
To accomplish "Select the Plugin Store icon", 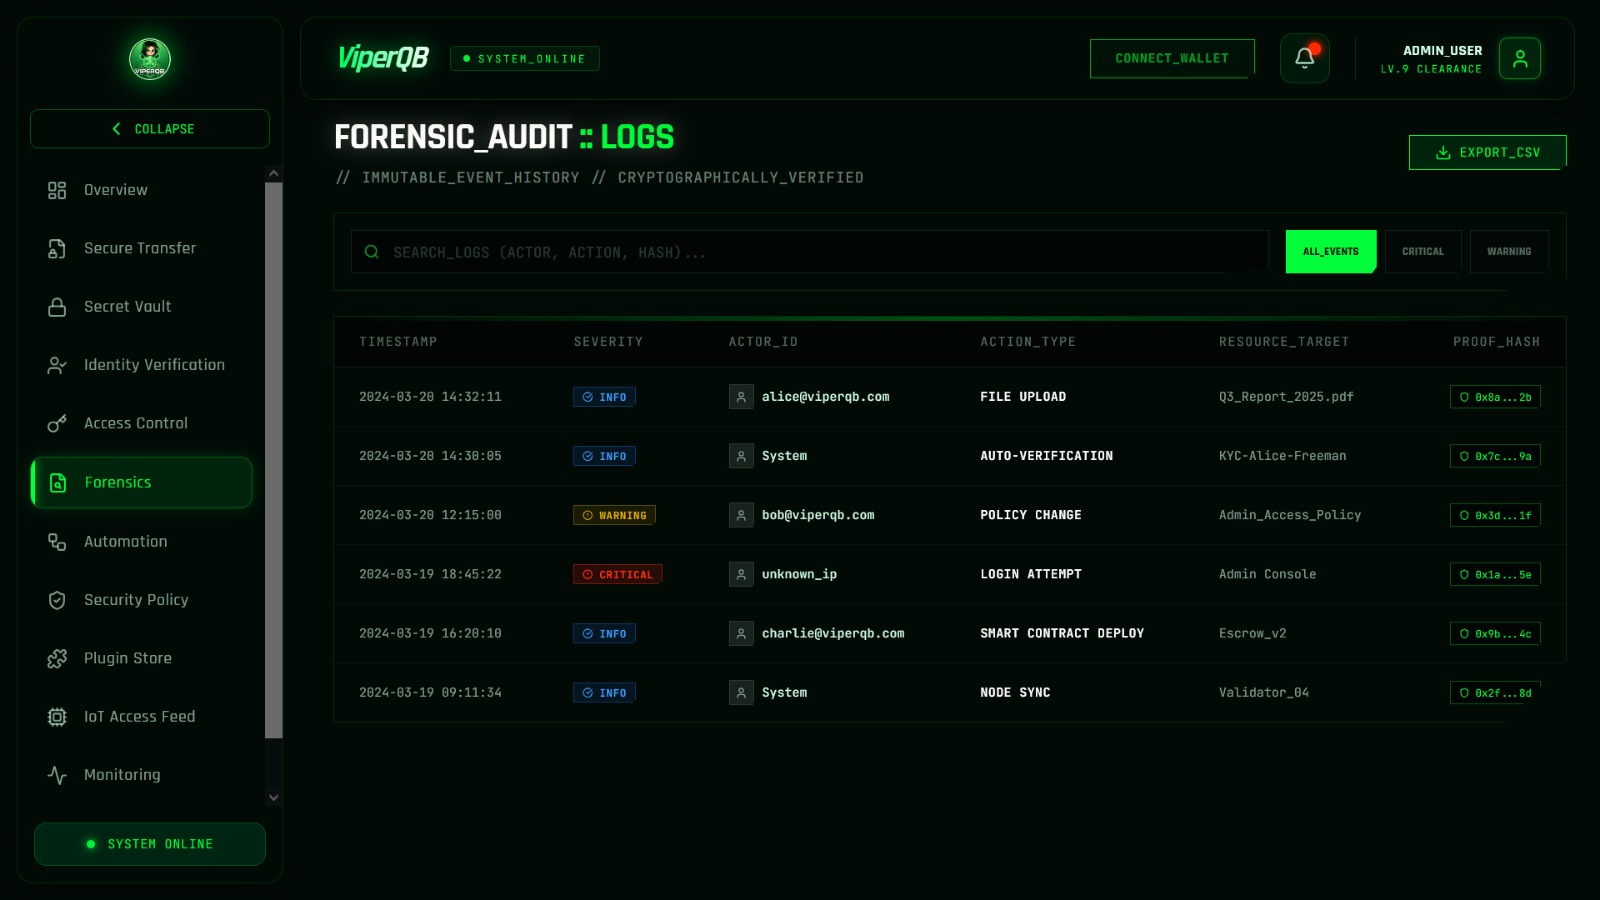I will click(x=56, y=658).
